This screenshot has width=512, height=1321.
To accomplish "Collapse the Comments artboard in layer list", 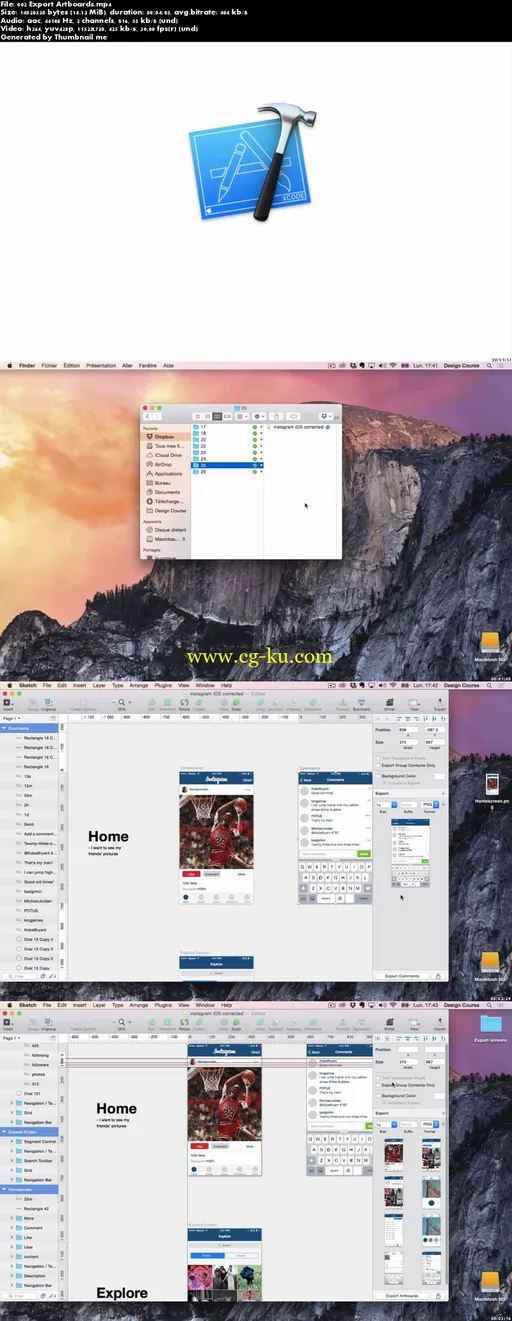I will [4, 728].
